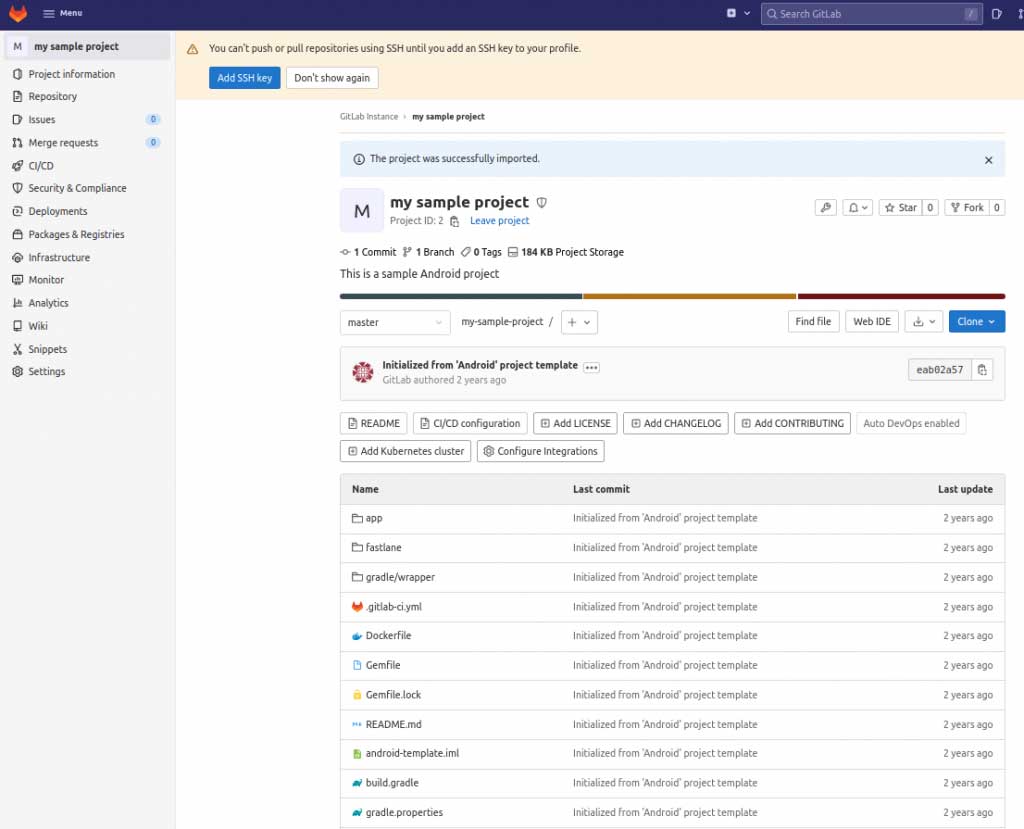The width and height of the screenshot is (1024, 829).
Task: Click the Add SSH key button
Action: pos(244,77)
